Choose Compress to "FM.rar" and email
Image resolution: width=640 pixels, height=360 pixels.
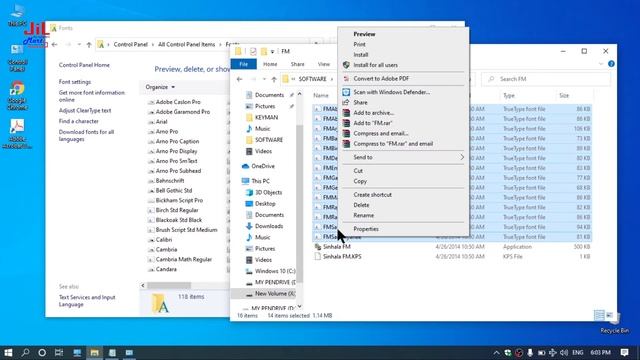coord(393,144)
